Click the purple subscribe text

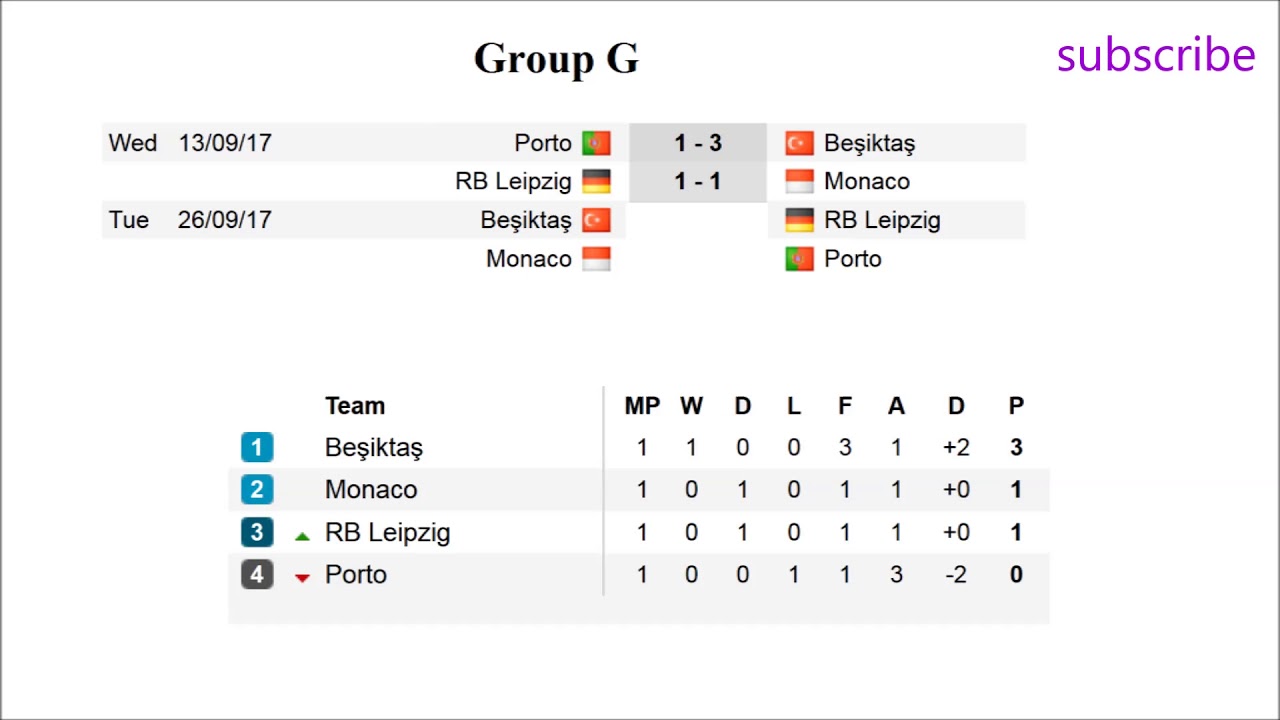1155,55
